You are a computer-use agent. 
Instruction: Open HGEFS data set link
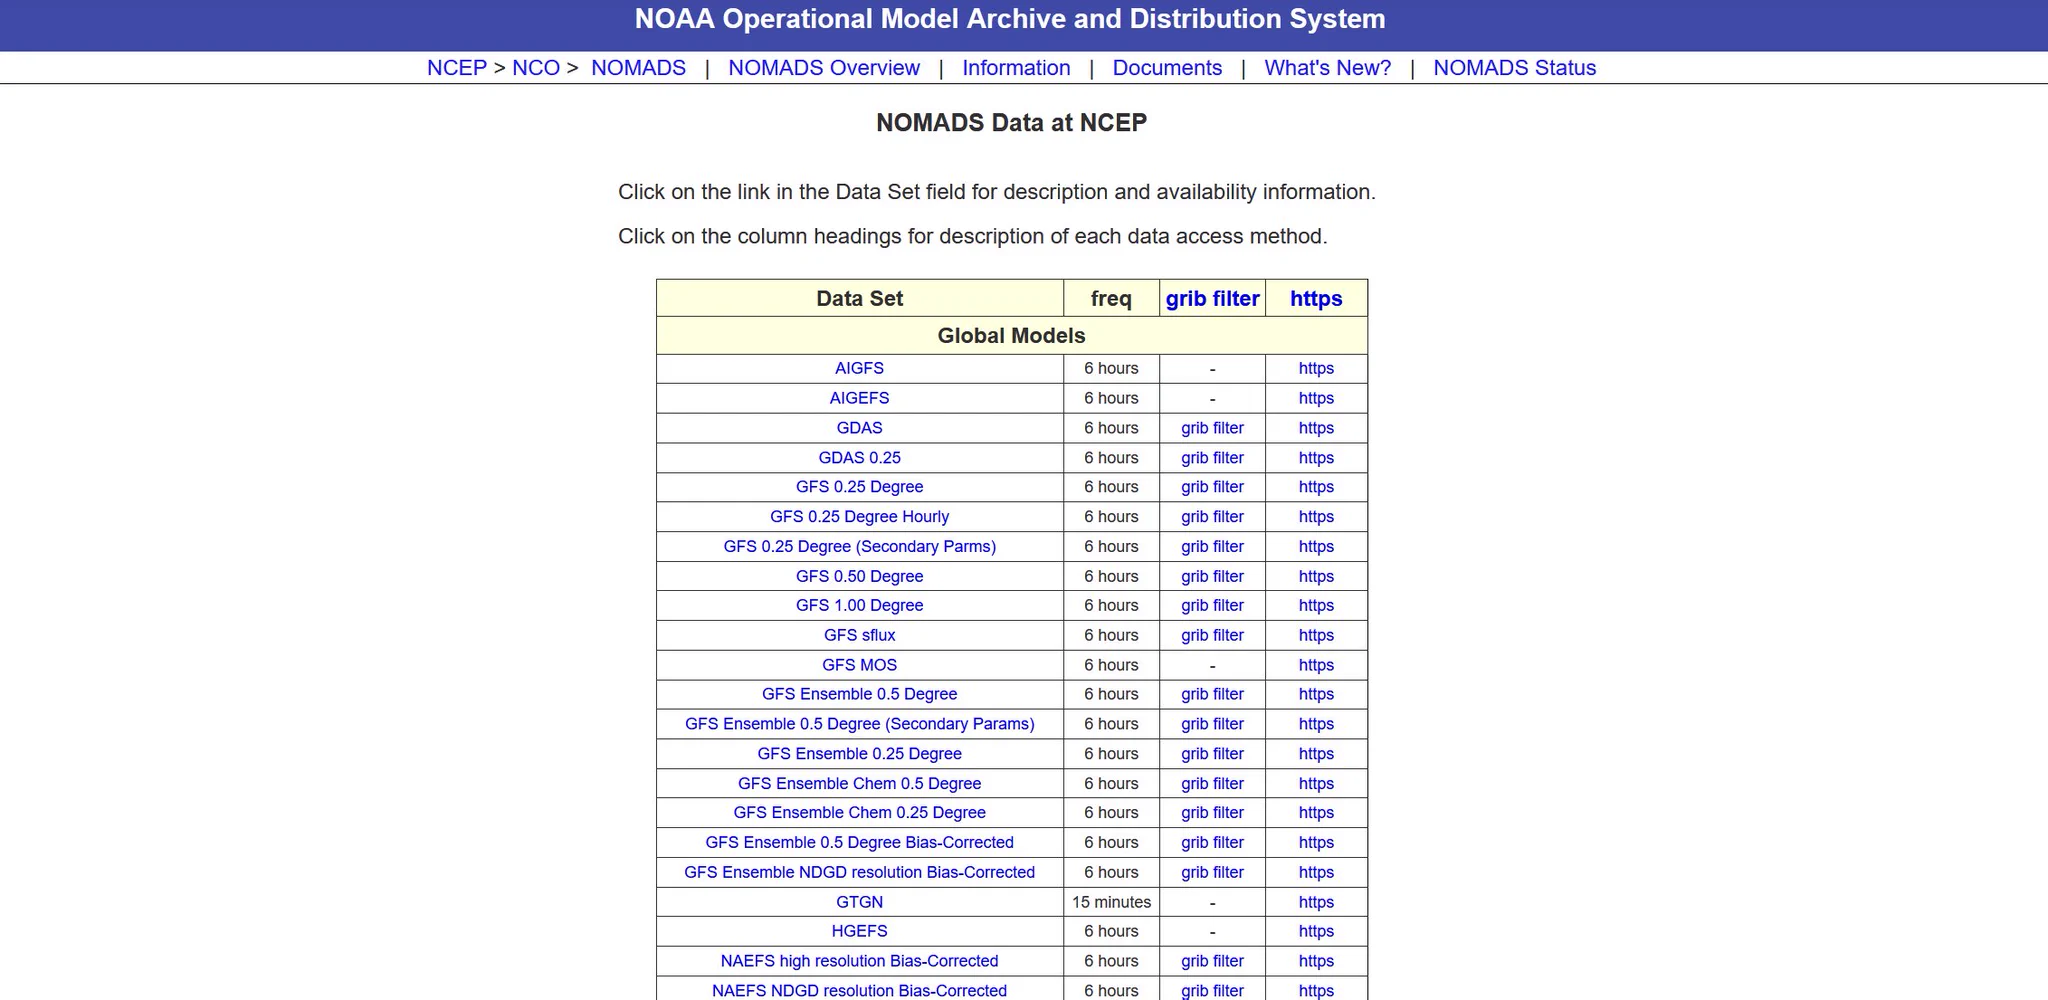coord(859,931)
